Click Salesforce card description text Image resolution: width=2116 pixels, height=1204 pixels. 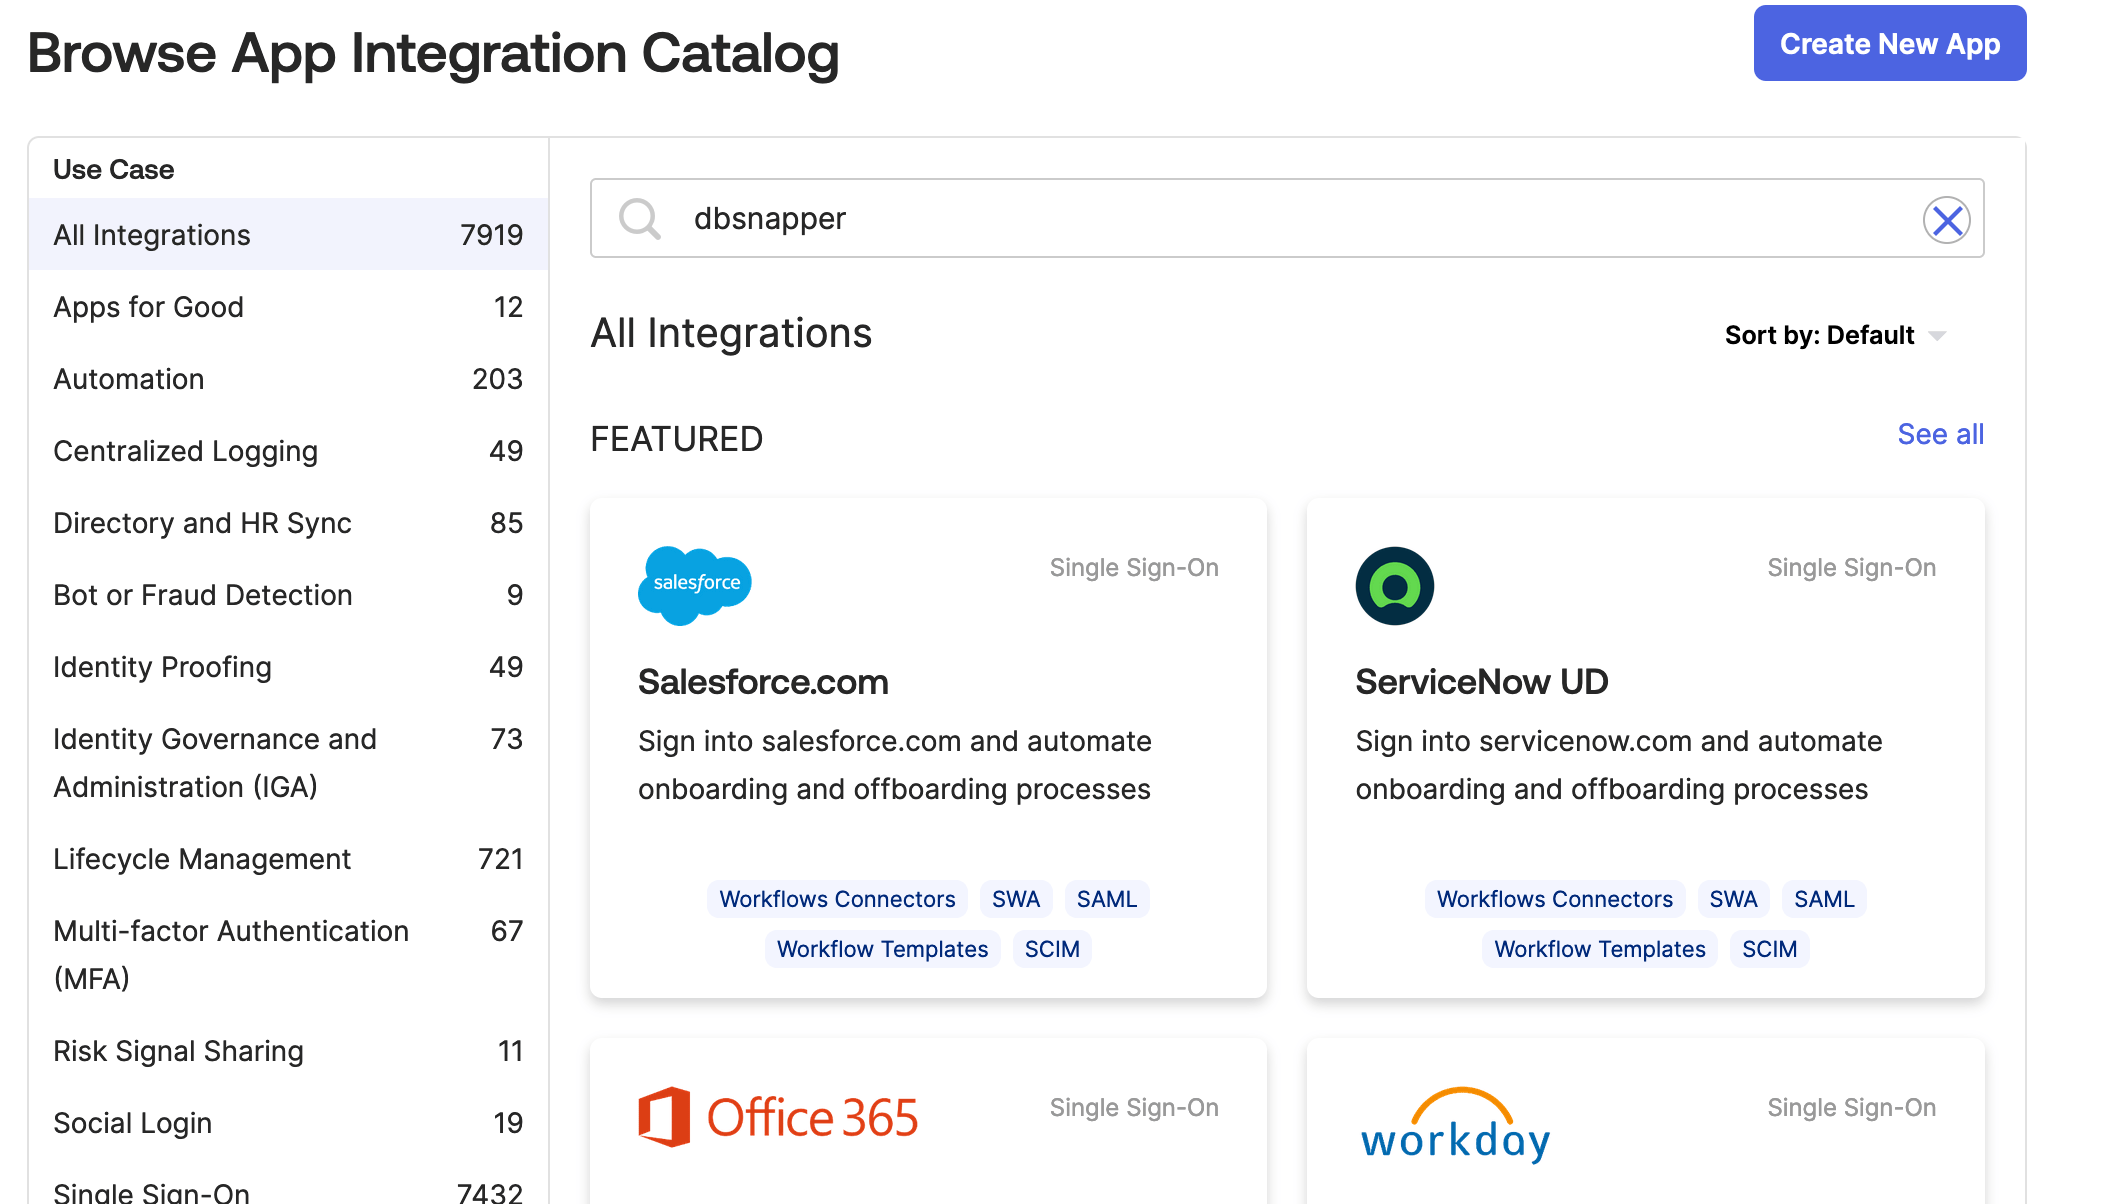coord(895,765)
